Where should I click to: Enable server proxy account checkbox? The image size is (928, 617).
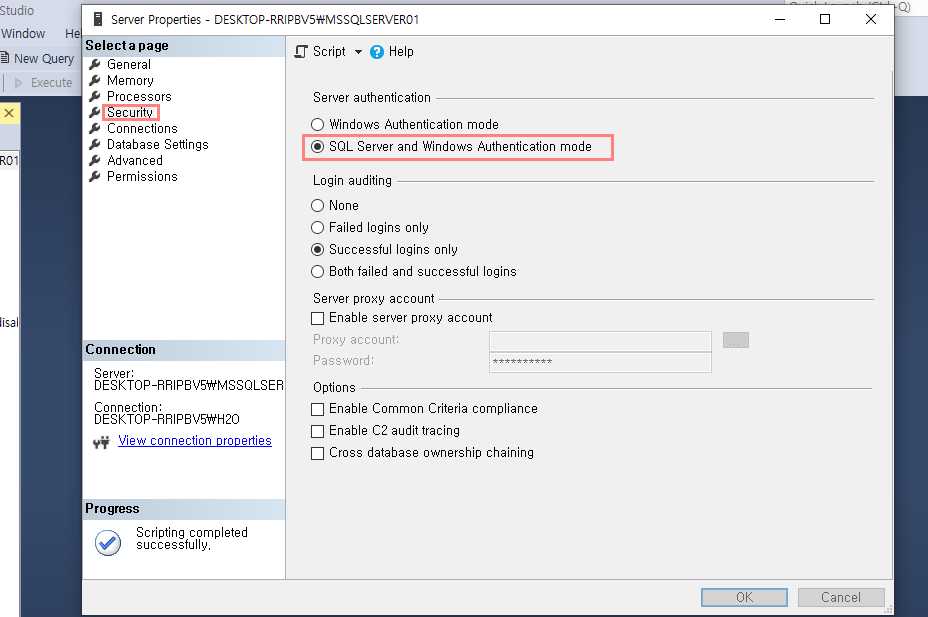tap(318, 318)
